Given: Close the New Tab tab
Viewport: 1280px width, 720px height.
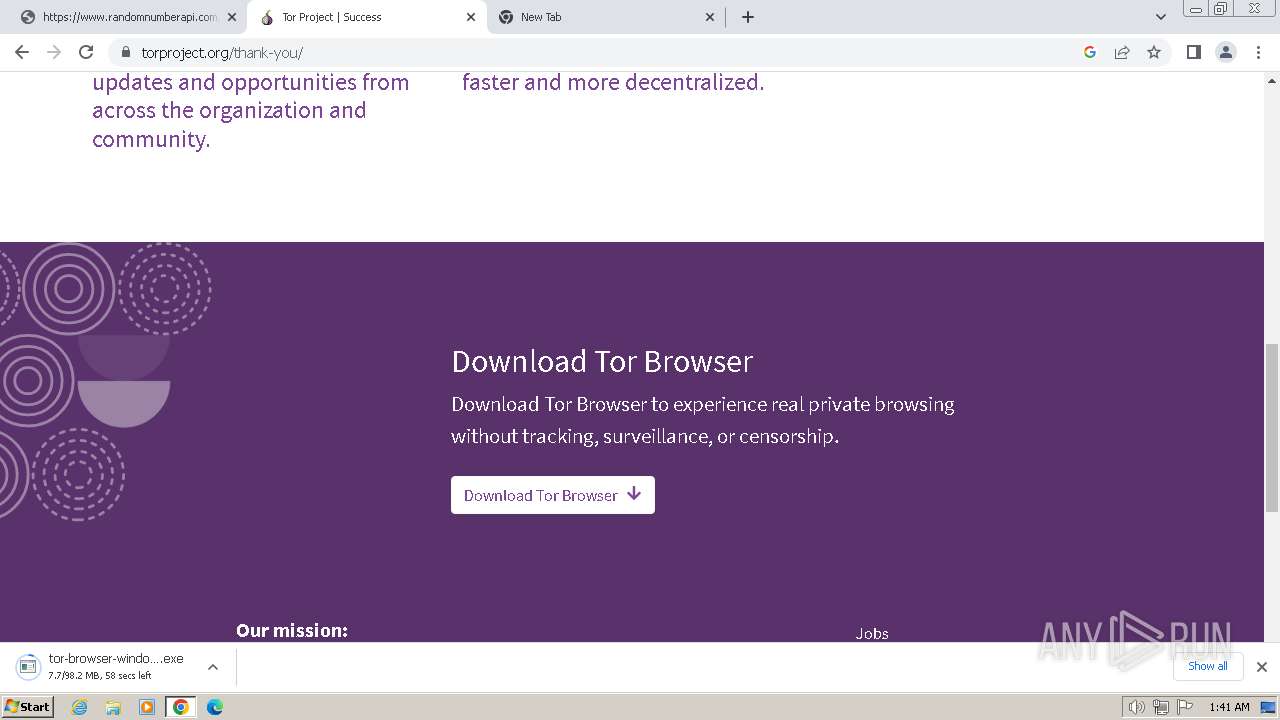Looking at the screenshot, I should (x=710, y=17).
